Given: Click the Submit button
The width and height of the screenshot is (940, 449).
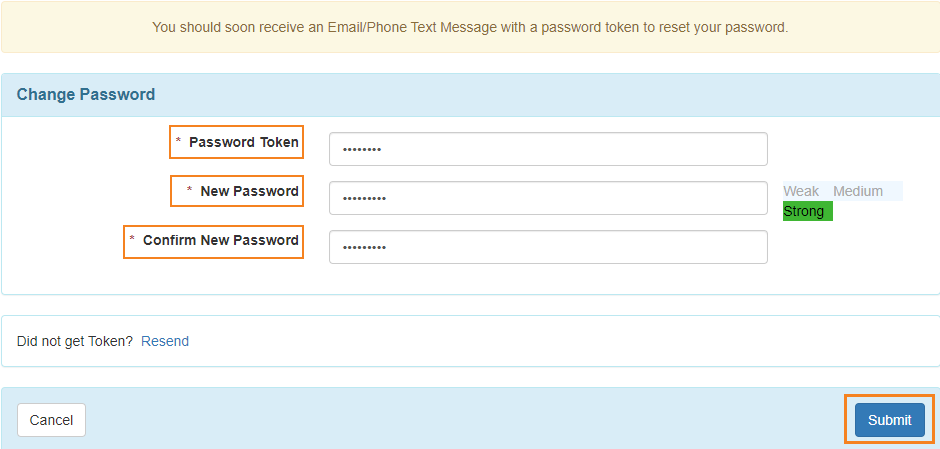Looking at the screenshot, I should point(890,420).
